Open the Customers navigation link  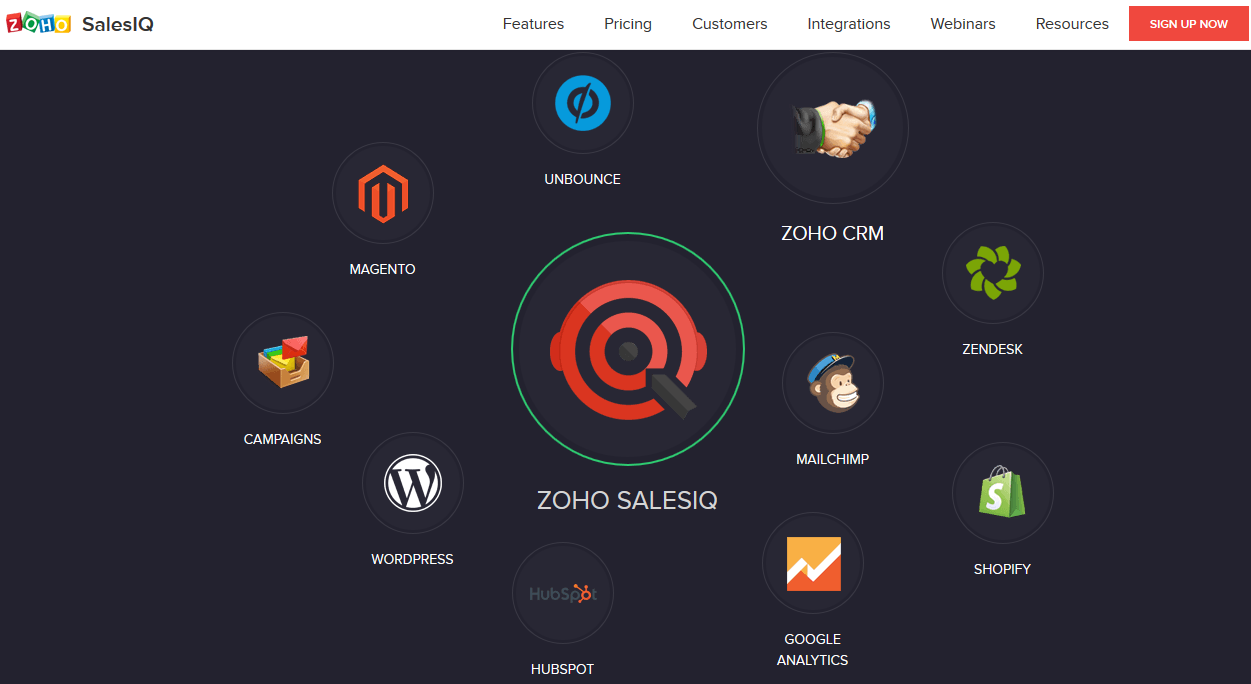click(730, 24)
